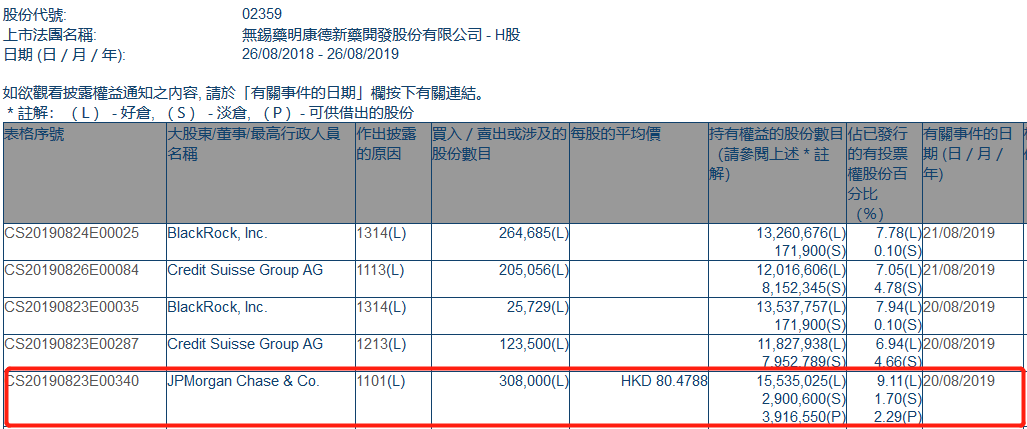Open form serial CS20190823E00035

[71, 307]
